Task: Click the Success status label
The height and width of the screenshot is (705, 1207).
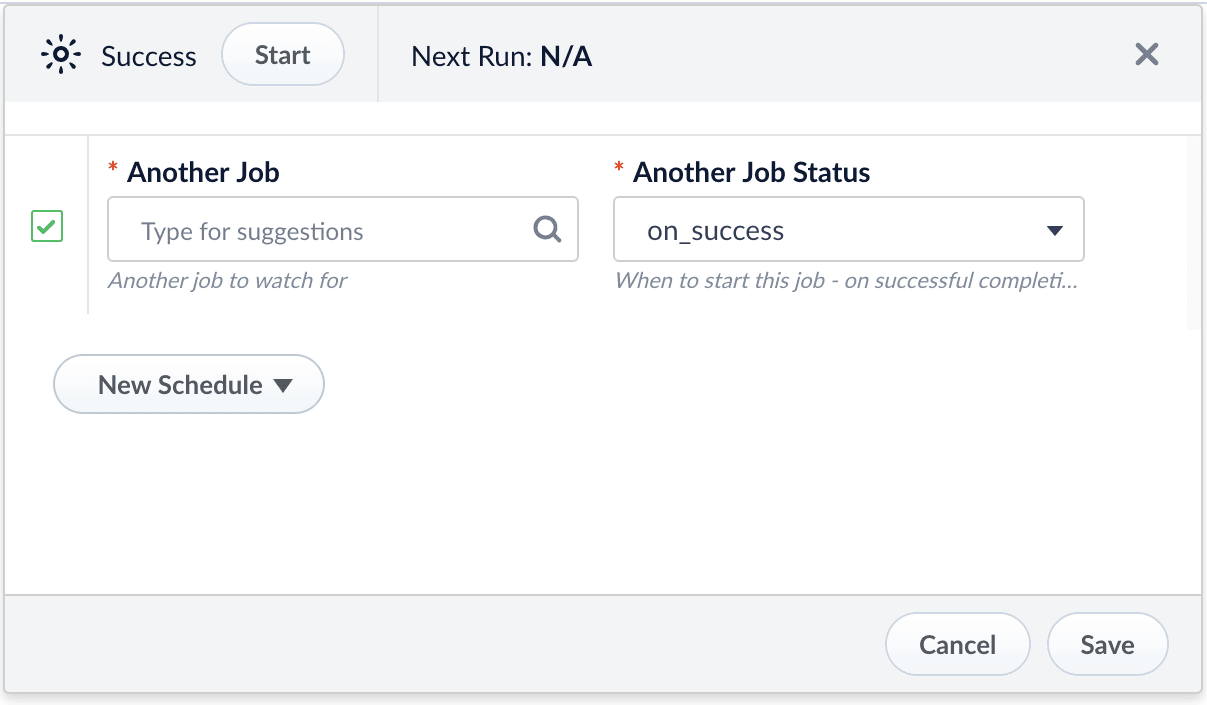Action: coord(149,57)
